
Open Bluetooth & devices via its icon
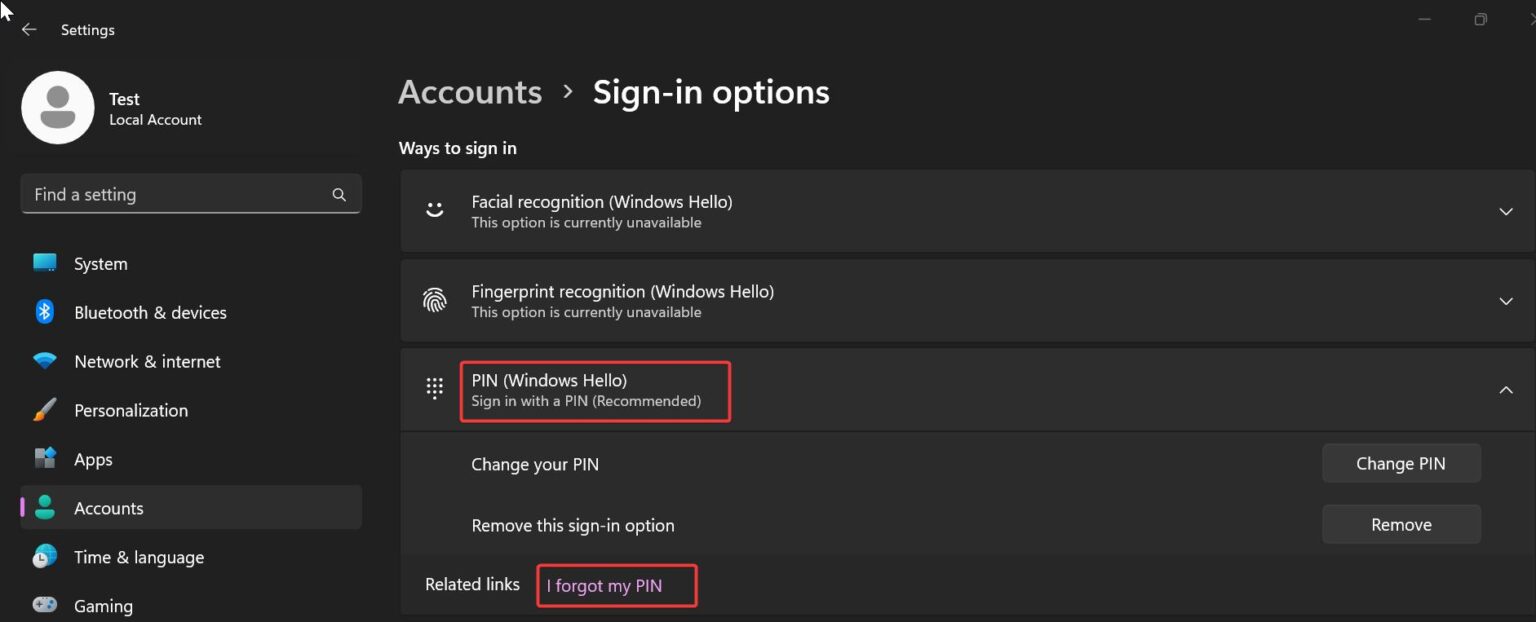[x=44, y=312]
